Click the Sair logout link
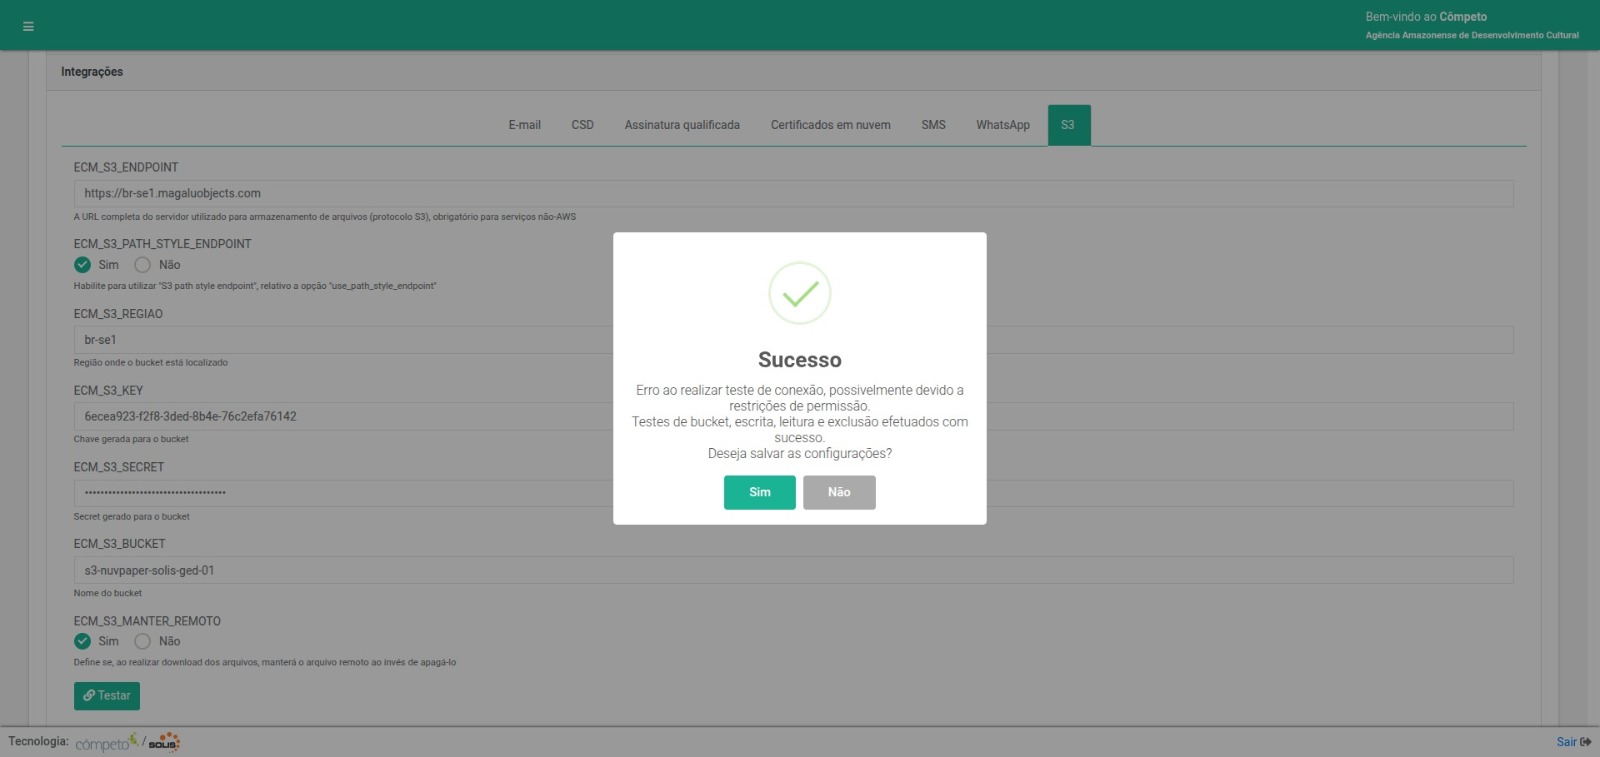1600x757 pixels. pos(1573,742)
